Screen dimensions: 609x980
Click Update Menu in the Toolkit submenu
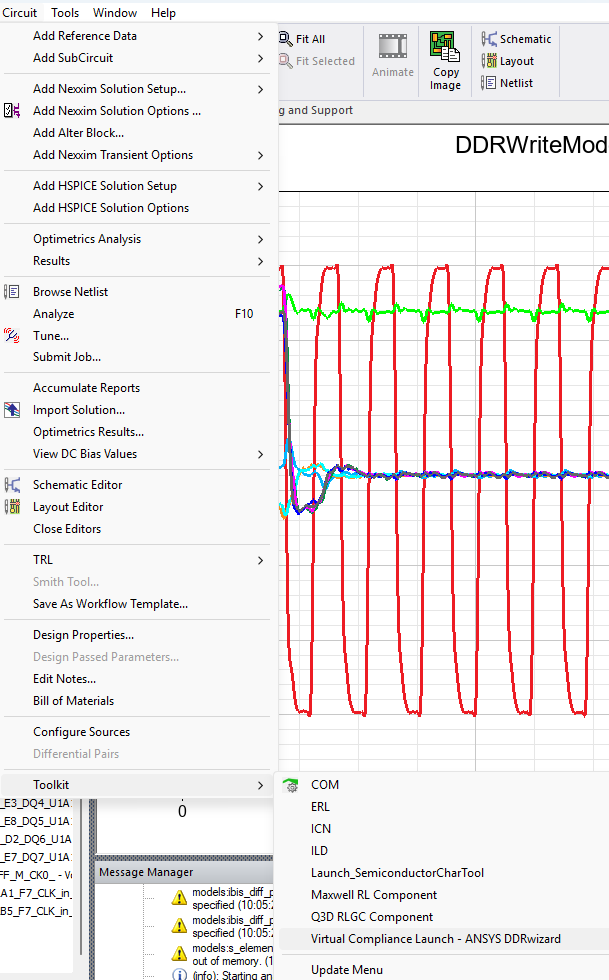click(x=344, y=970)
